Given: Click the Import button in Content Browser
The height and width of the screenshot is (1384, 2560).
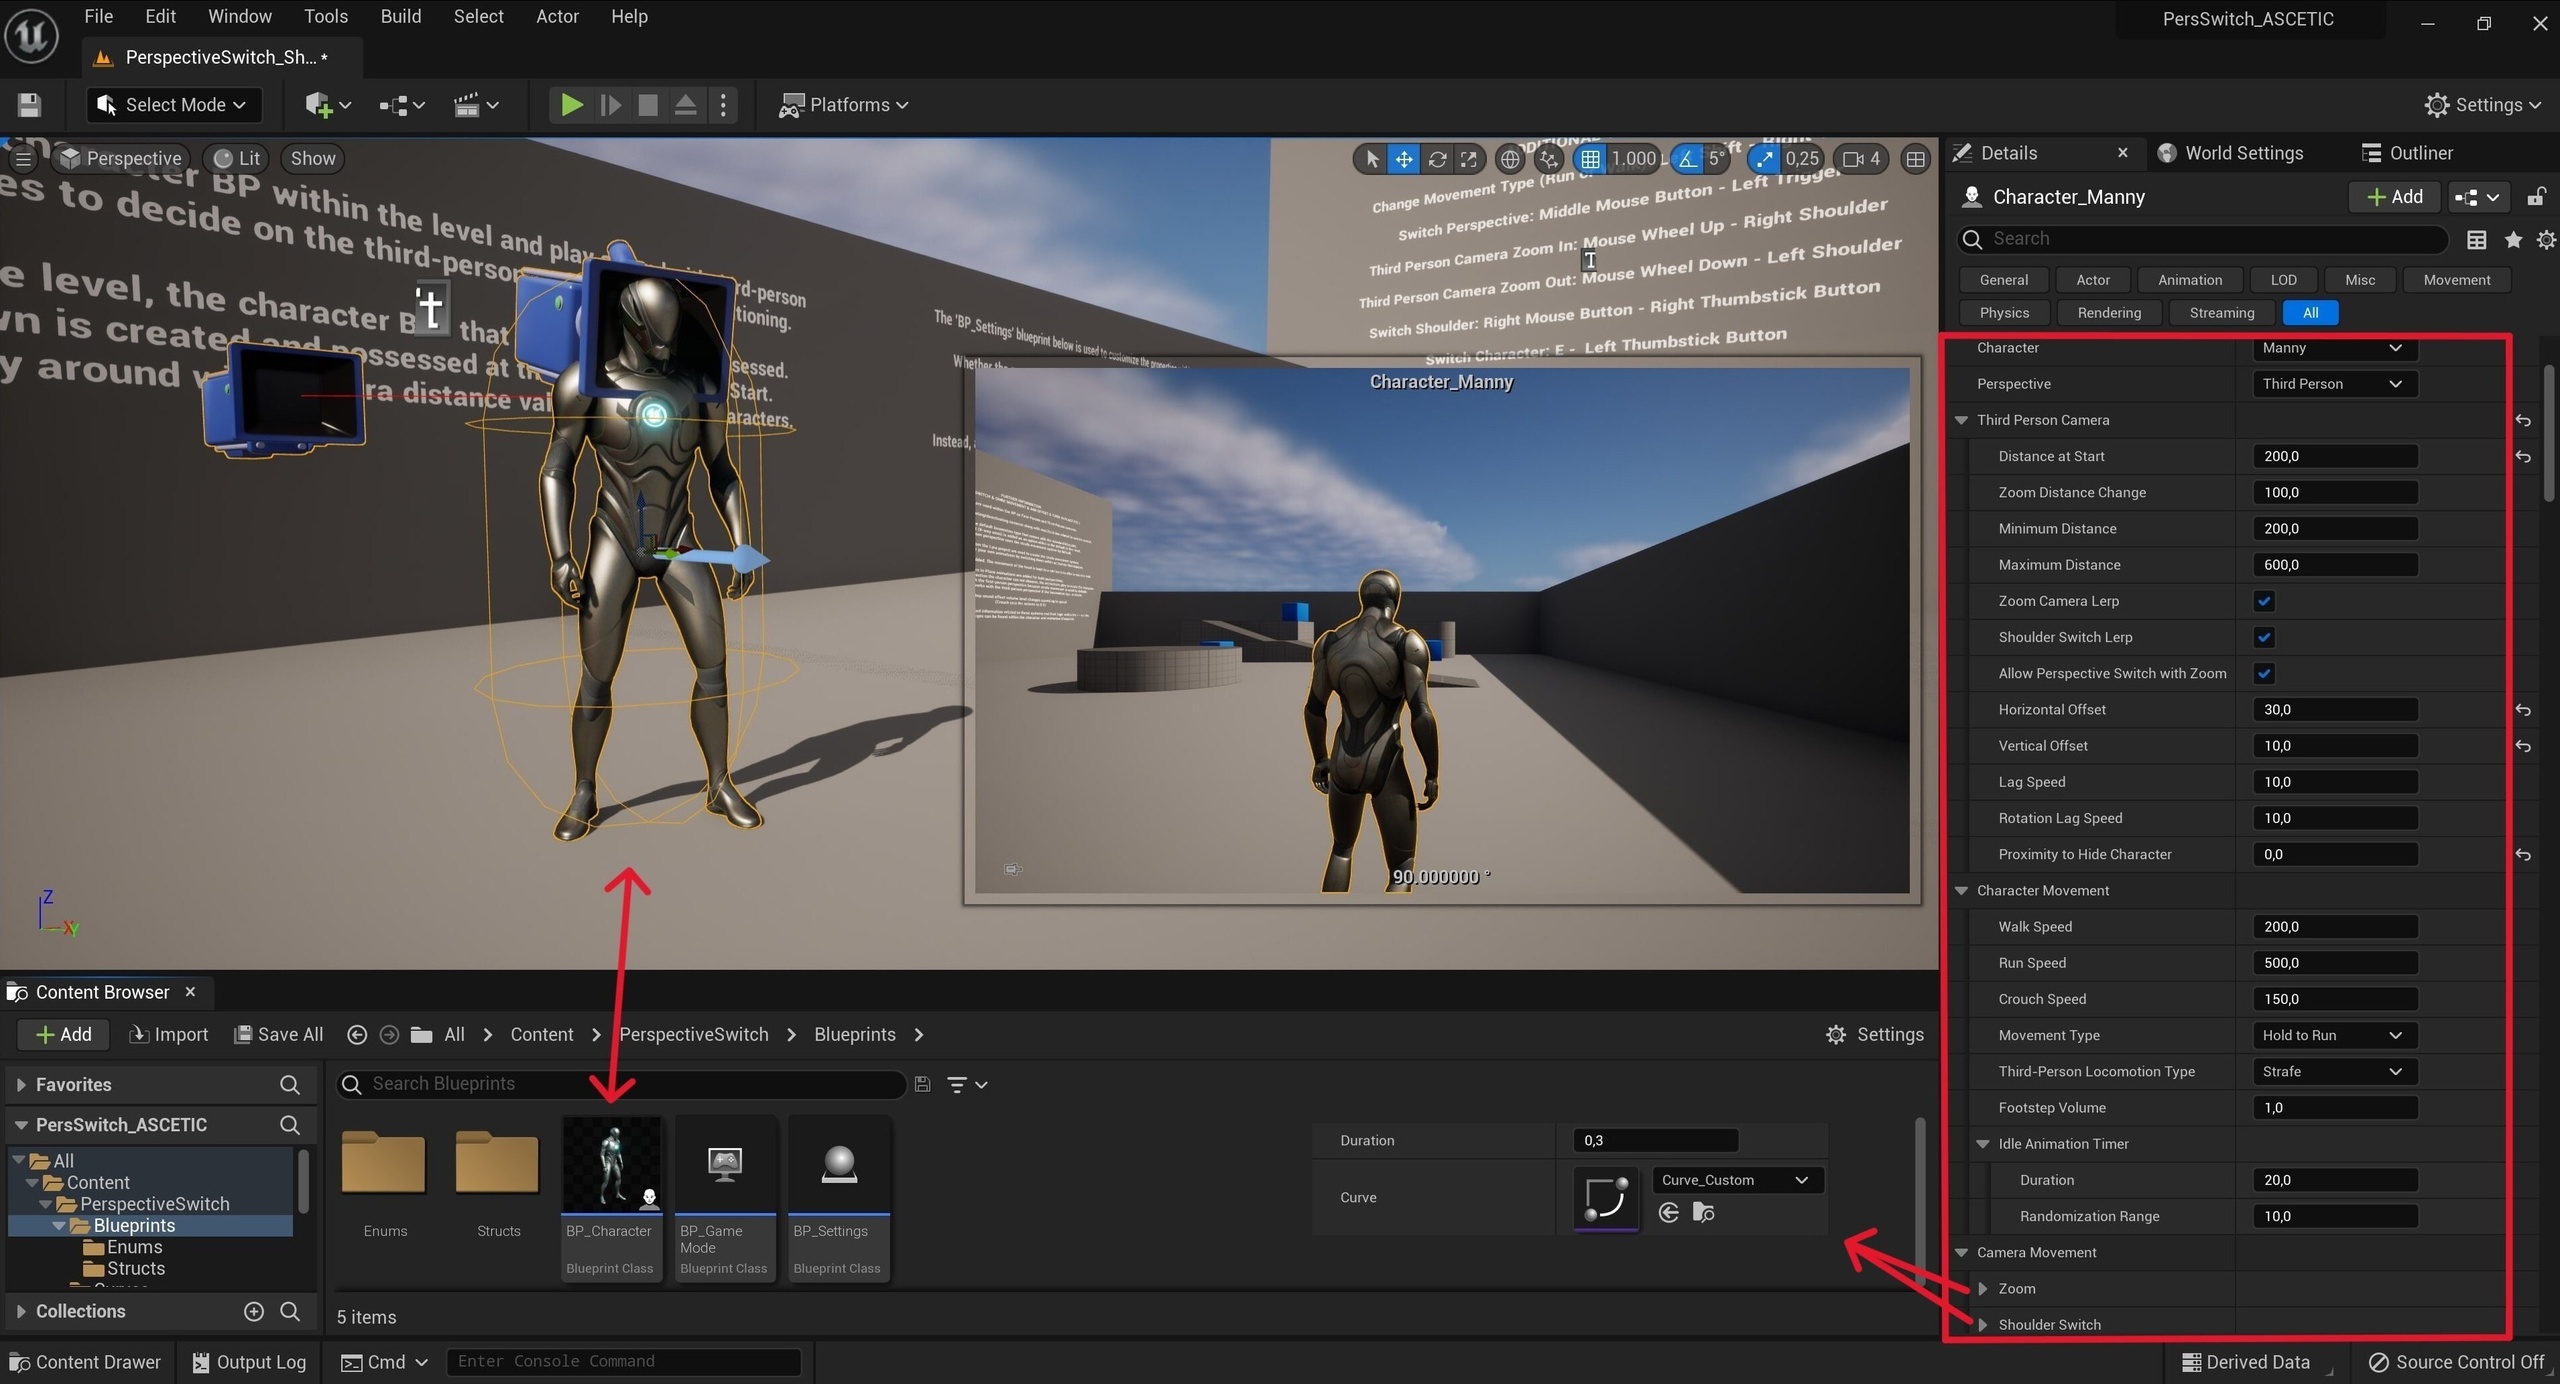Looking at the screenshot, I should click(x=169, y=1035).
